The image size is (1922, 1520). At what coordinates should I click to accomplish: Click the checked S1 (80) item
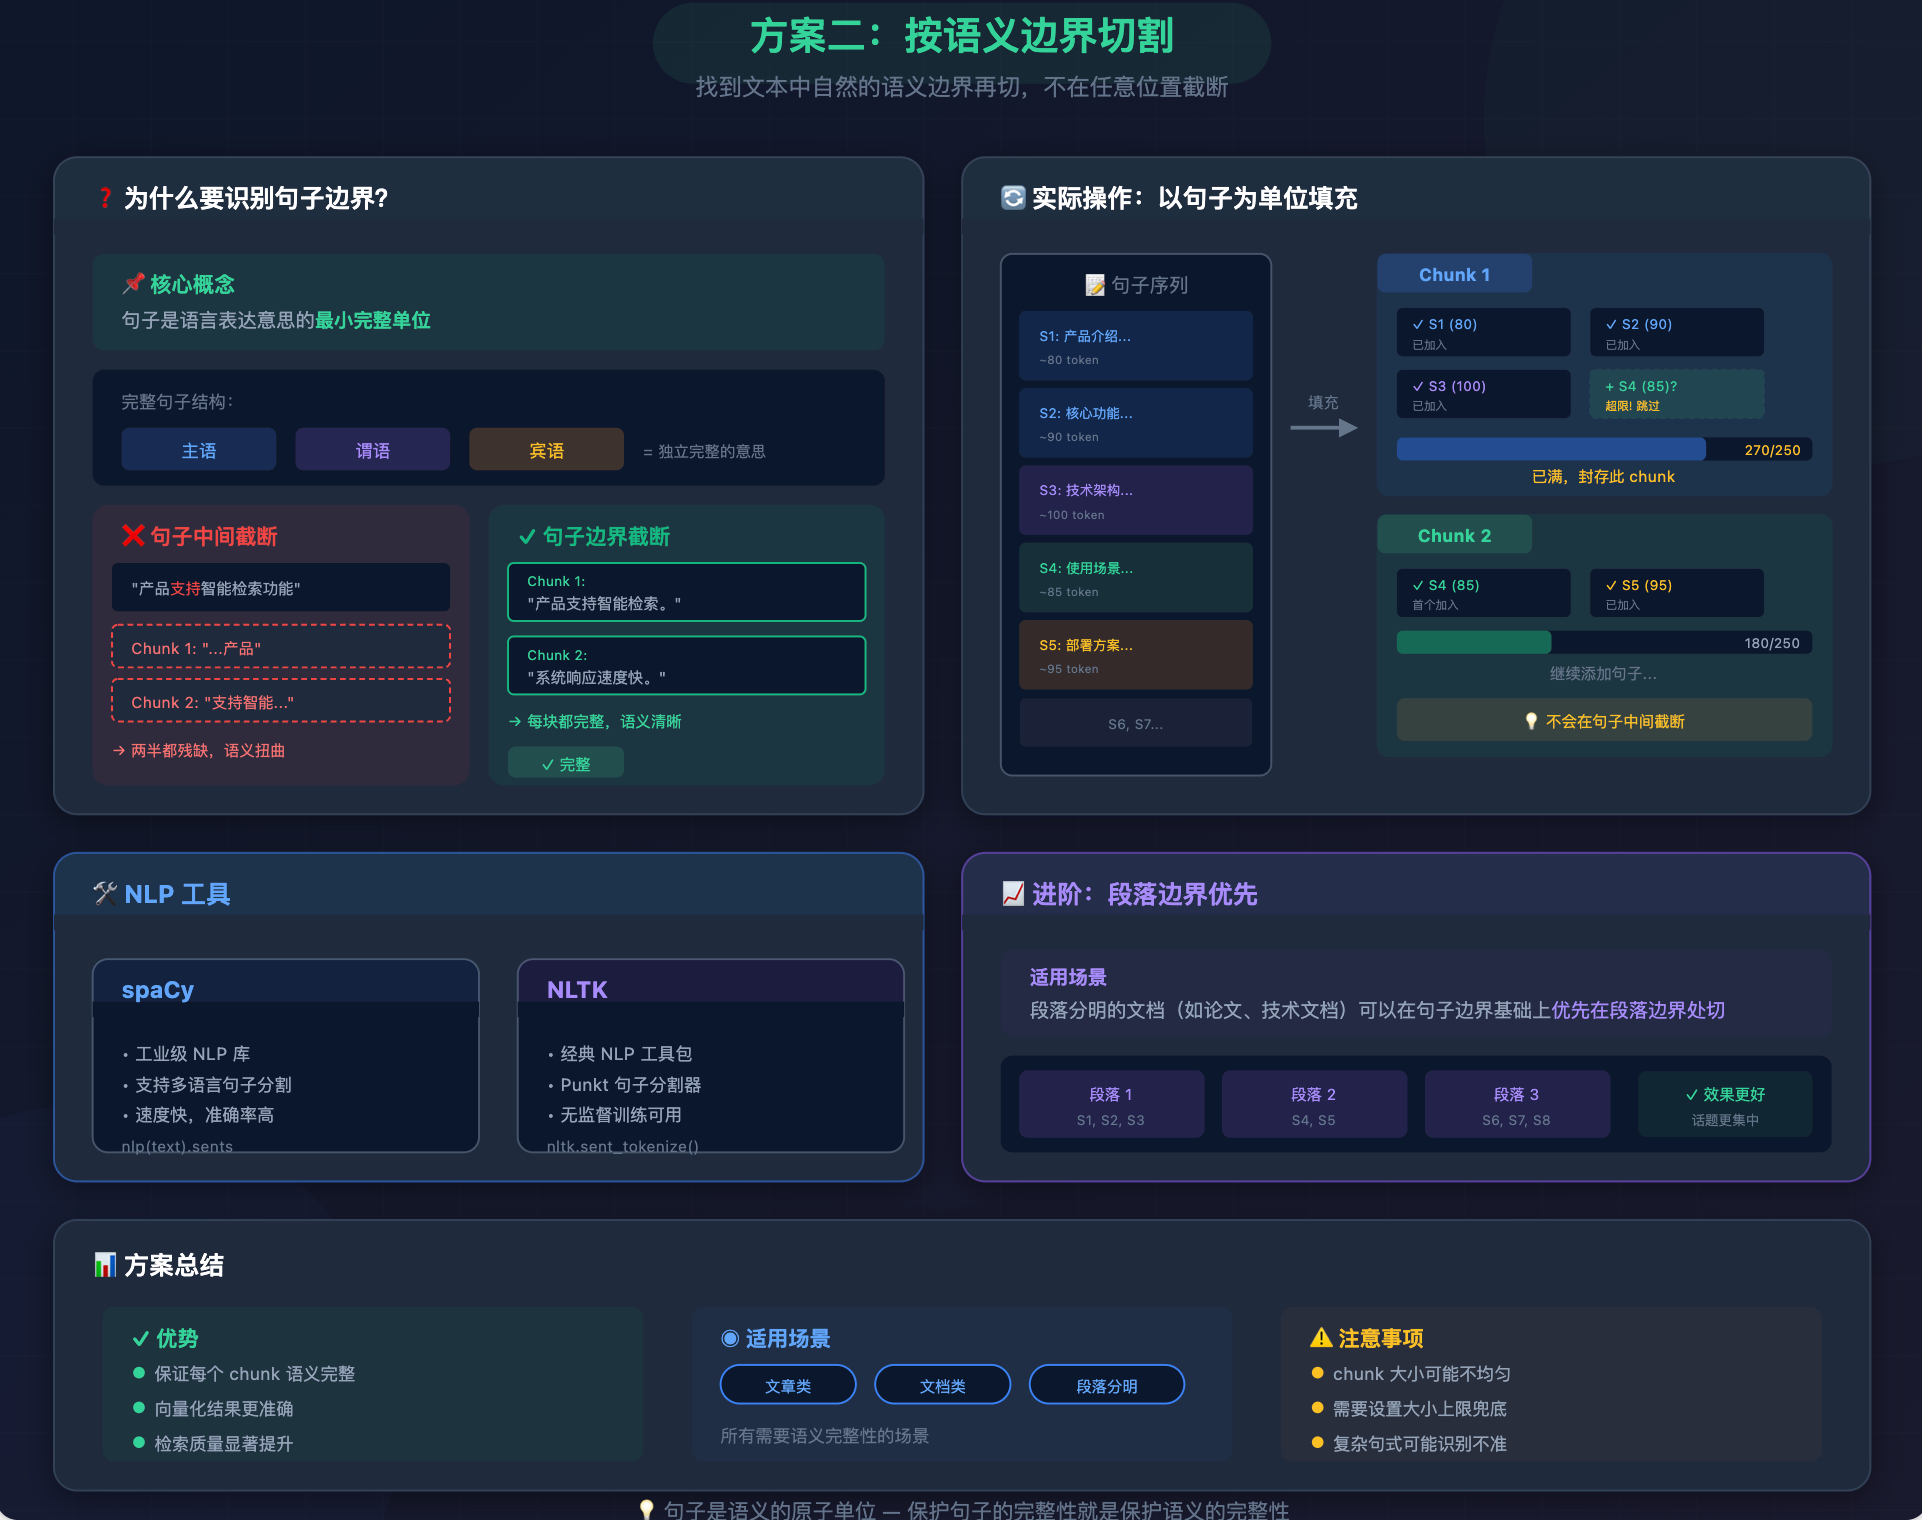(x=1483, y=332)
